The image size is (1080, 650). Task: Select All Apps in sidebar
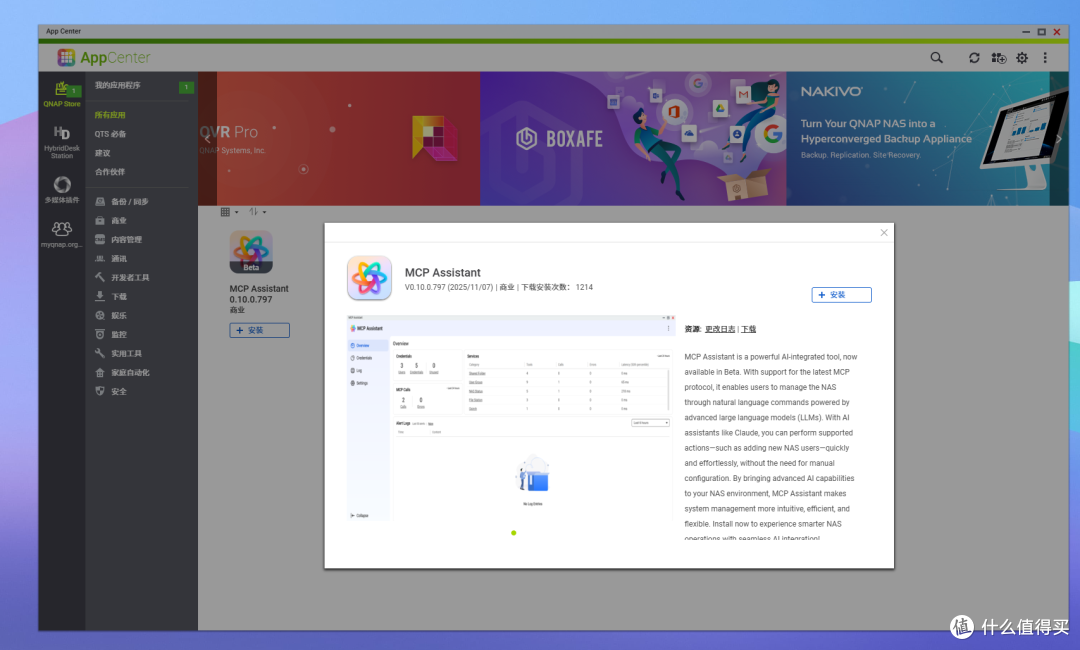[x=110, y=115]
